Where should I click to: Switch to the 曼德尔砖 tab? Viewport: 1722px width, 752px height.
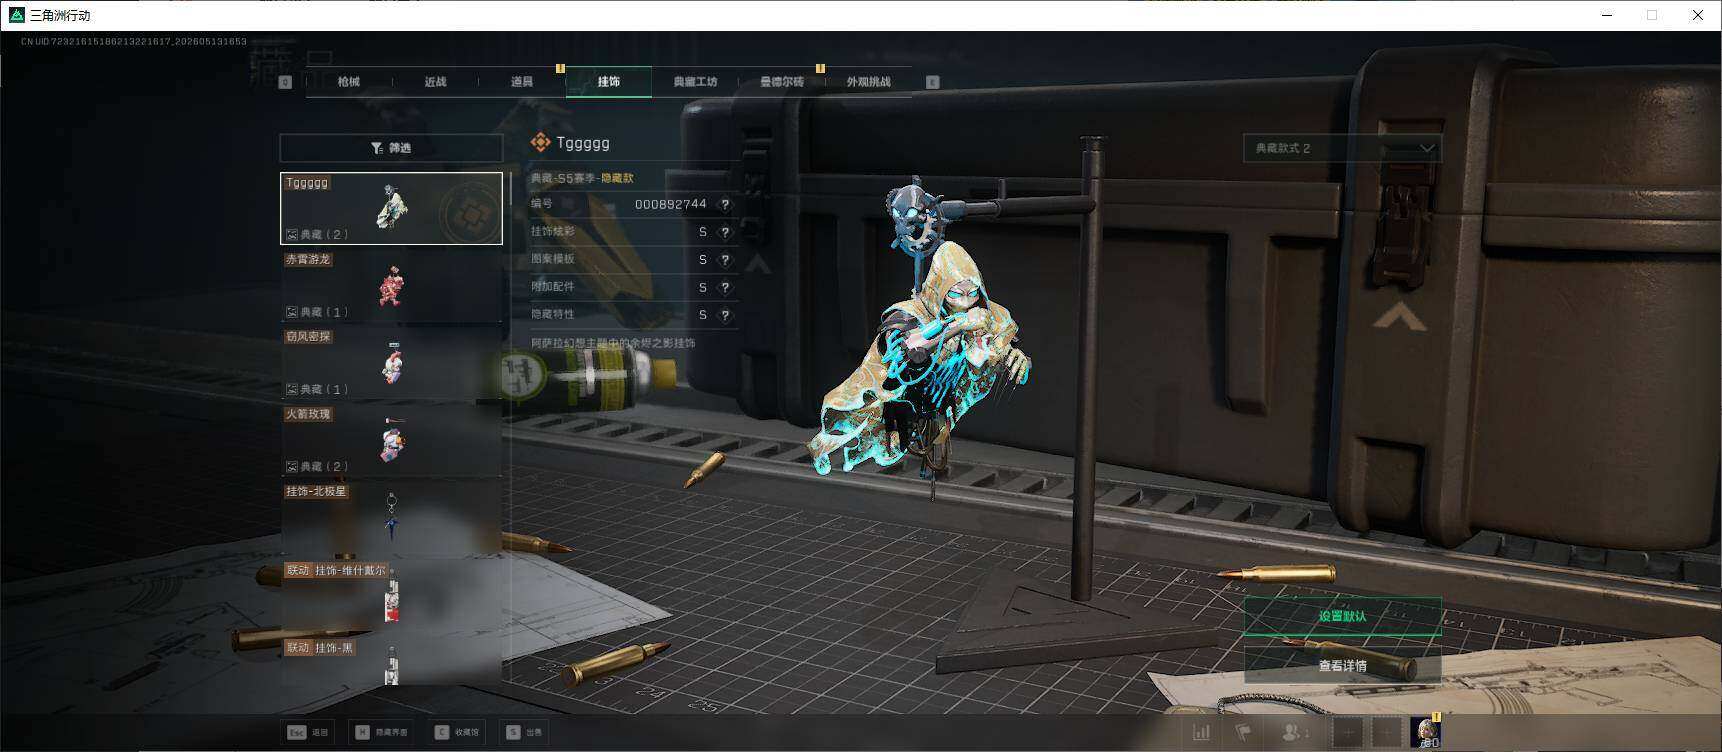782,82
